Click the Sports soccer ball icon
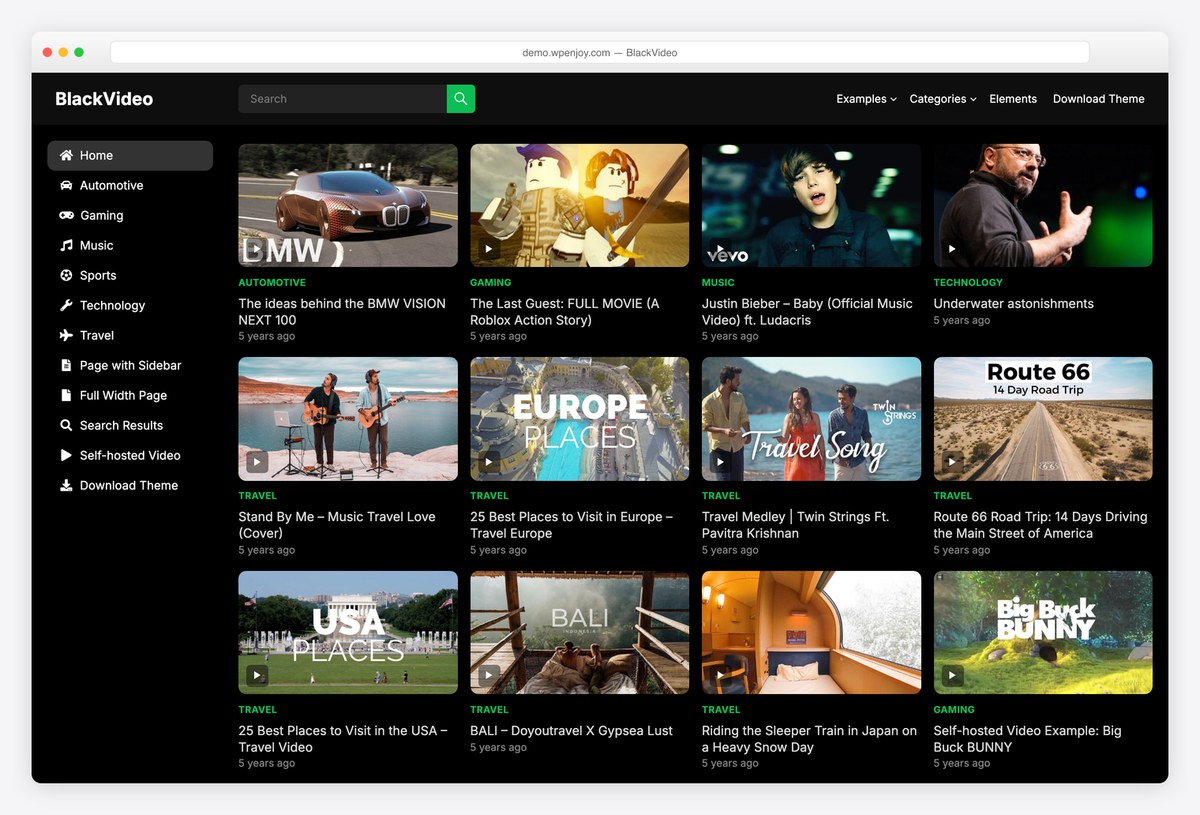The width and height of the screenshot is (1200, 815). pos(66,275)
